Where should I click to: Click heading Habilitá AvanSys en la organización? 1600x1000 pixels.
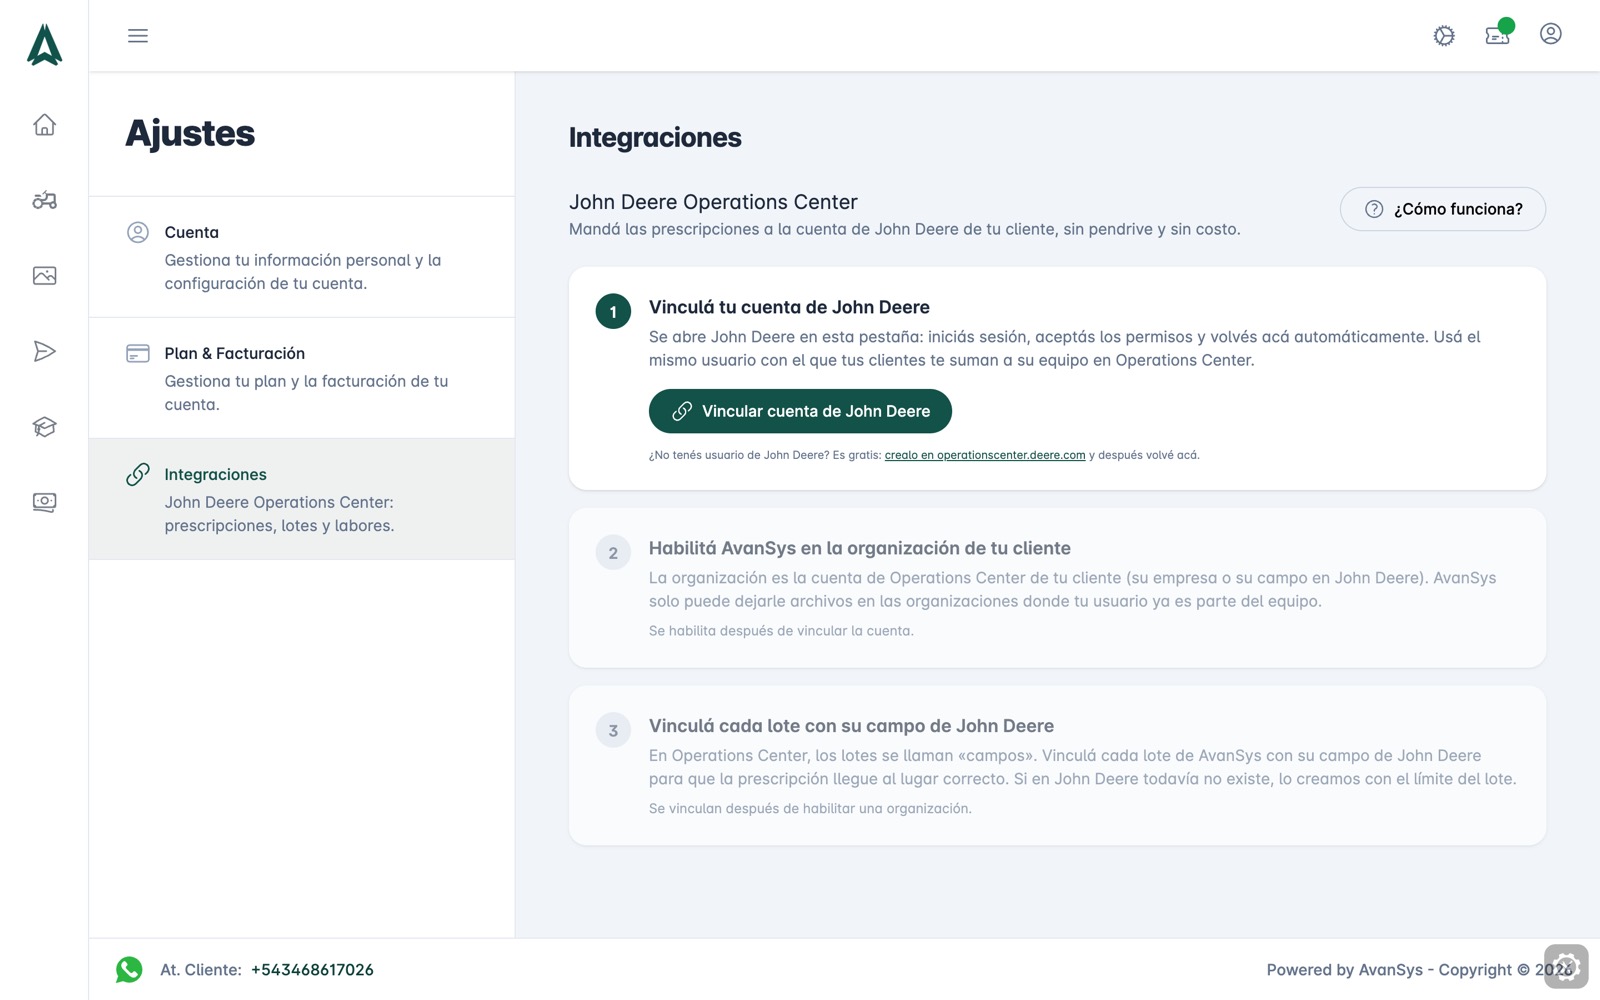click(860, 548)
